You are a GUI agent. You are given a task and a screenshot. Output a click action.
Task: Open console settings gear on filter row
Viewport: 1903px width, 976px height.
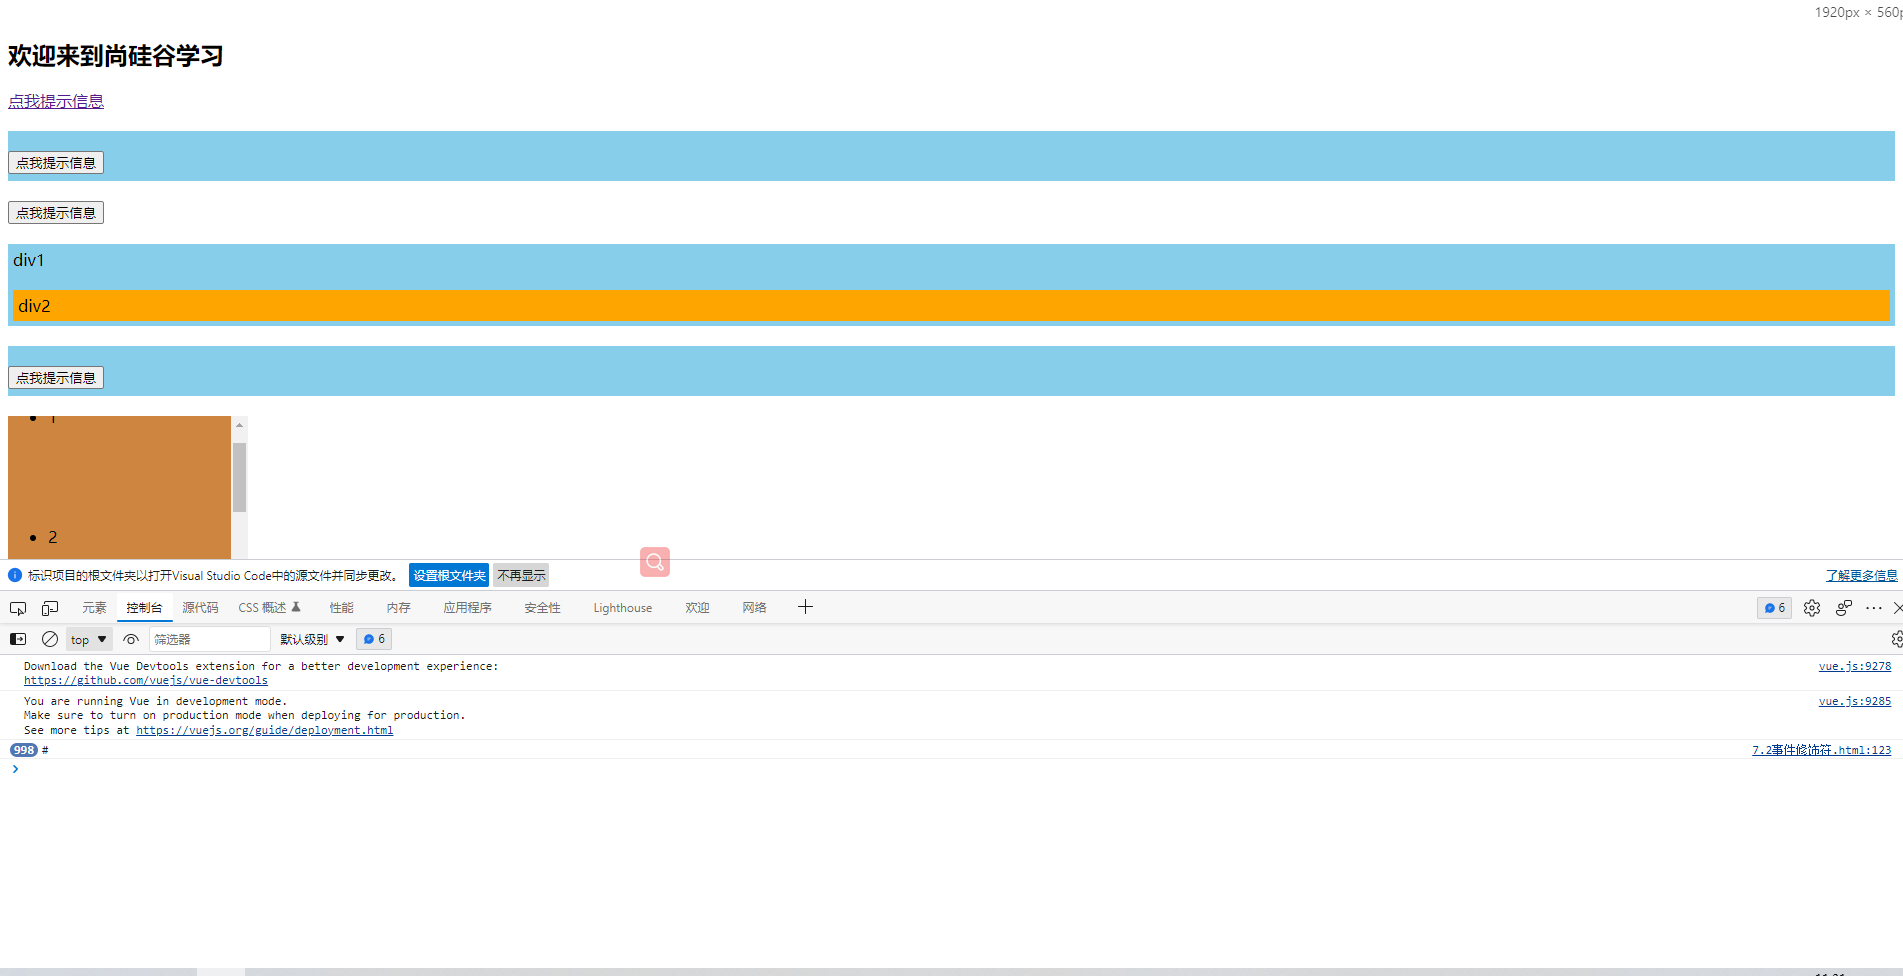click(x=1897, y=639)
